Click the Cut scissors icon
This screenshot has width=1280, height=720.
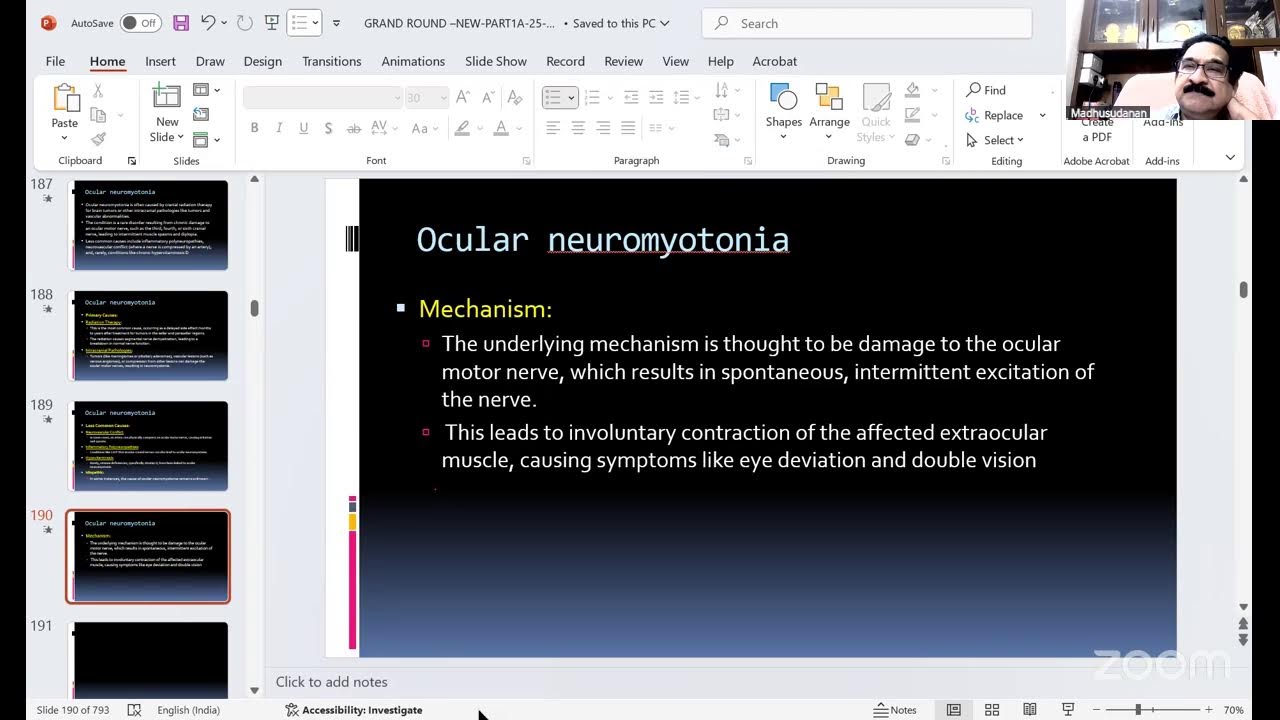coord(98,90)
